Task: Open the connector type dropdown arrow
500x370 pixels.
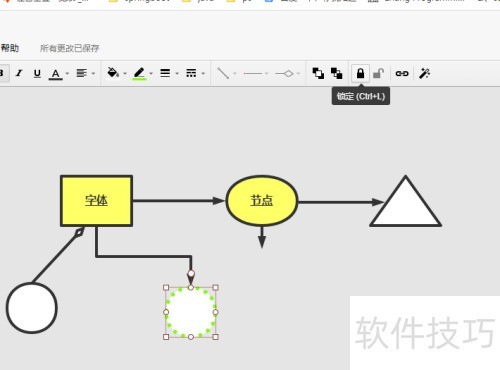Action: [235, 74]
